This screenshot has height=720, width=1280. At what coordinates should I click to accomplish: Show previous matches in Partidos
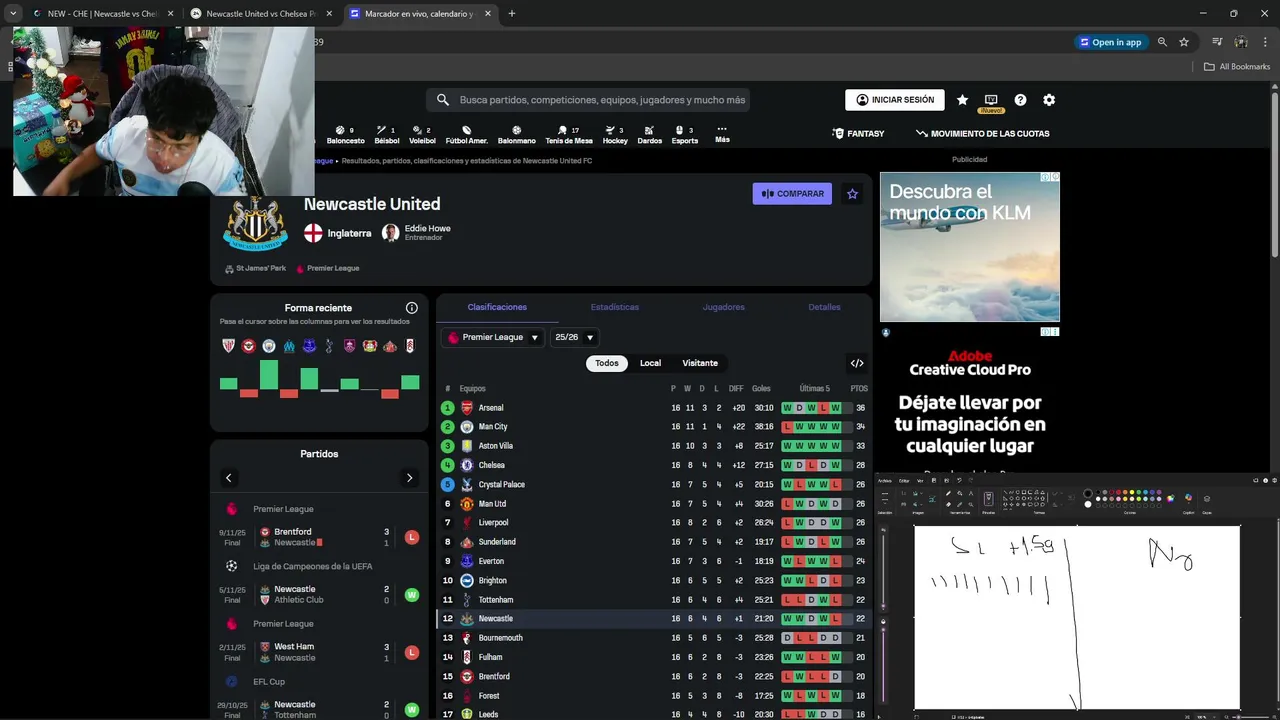pos(228,478)
